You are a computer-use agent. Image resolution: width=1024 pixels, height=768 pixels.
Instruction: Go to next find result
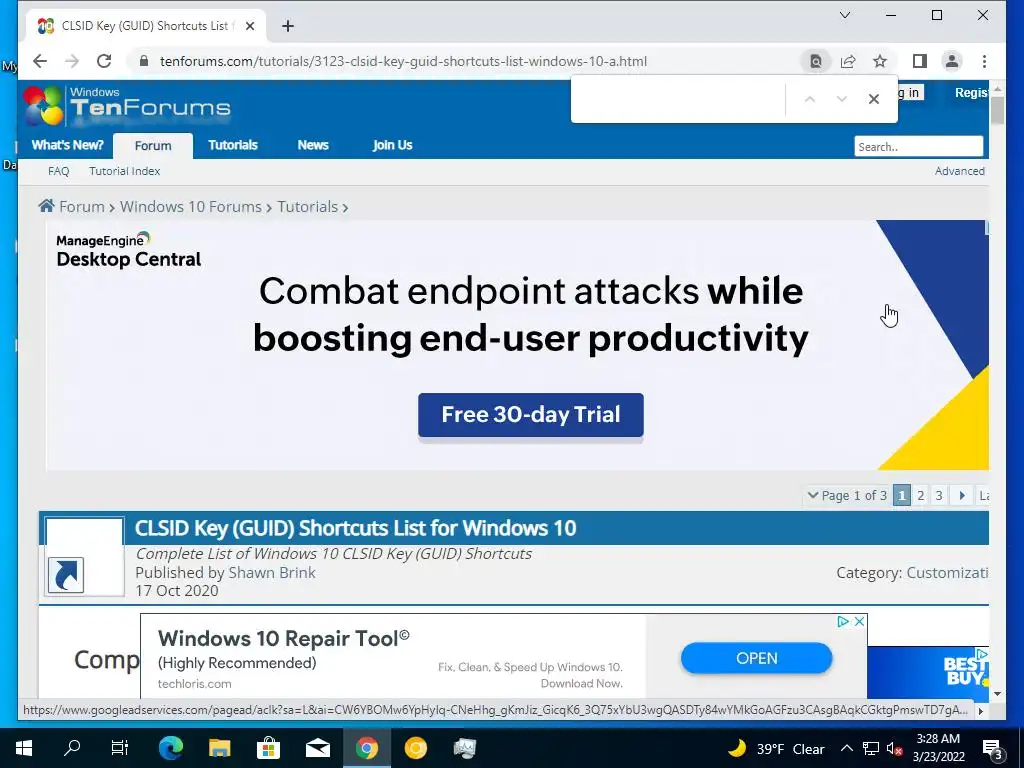coord(842,99)
